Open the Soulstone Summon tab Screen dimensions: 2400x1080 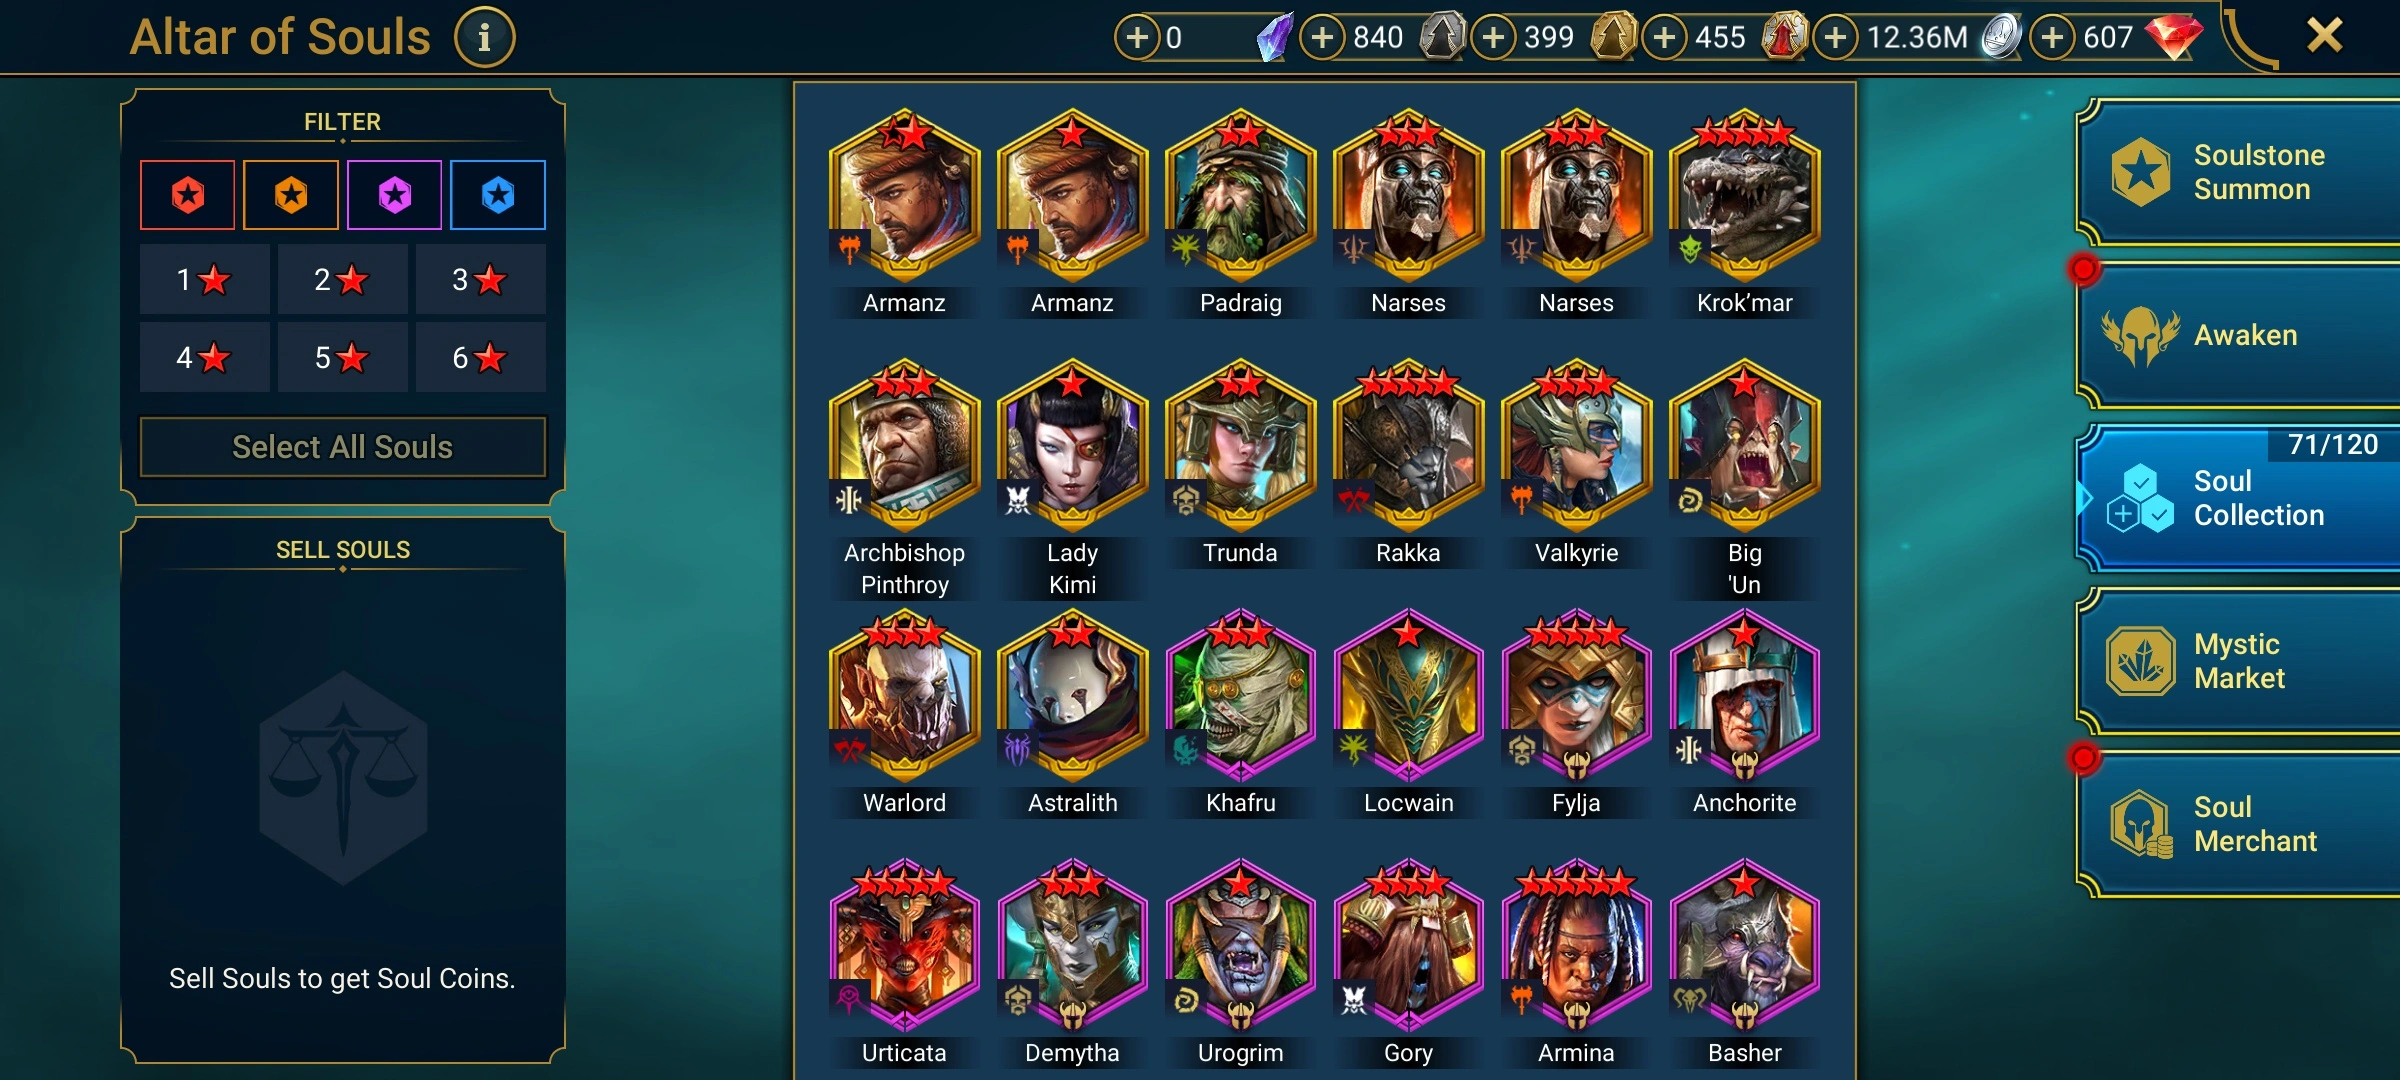(2240, 172)
